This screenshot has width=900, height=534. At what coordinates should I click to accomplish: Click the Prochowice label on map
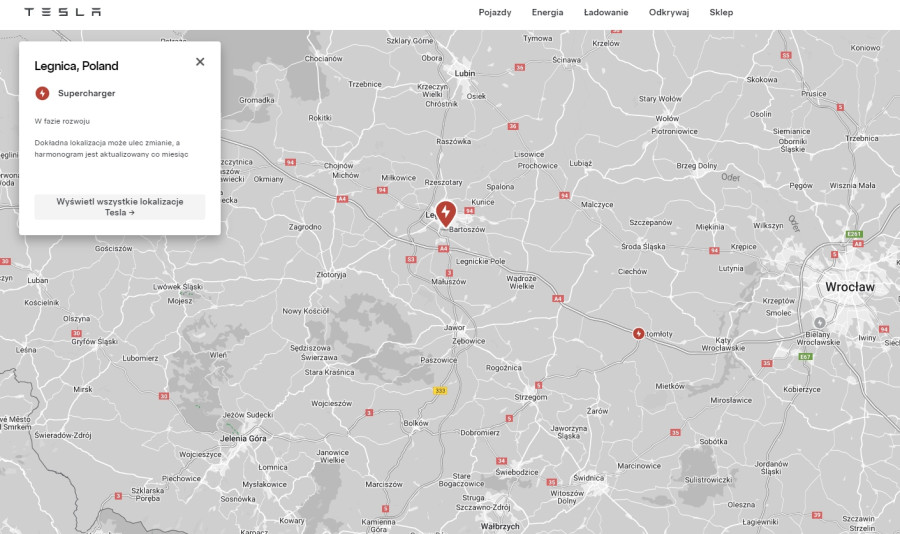(537, 165)
